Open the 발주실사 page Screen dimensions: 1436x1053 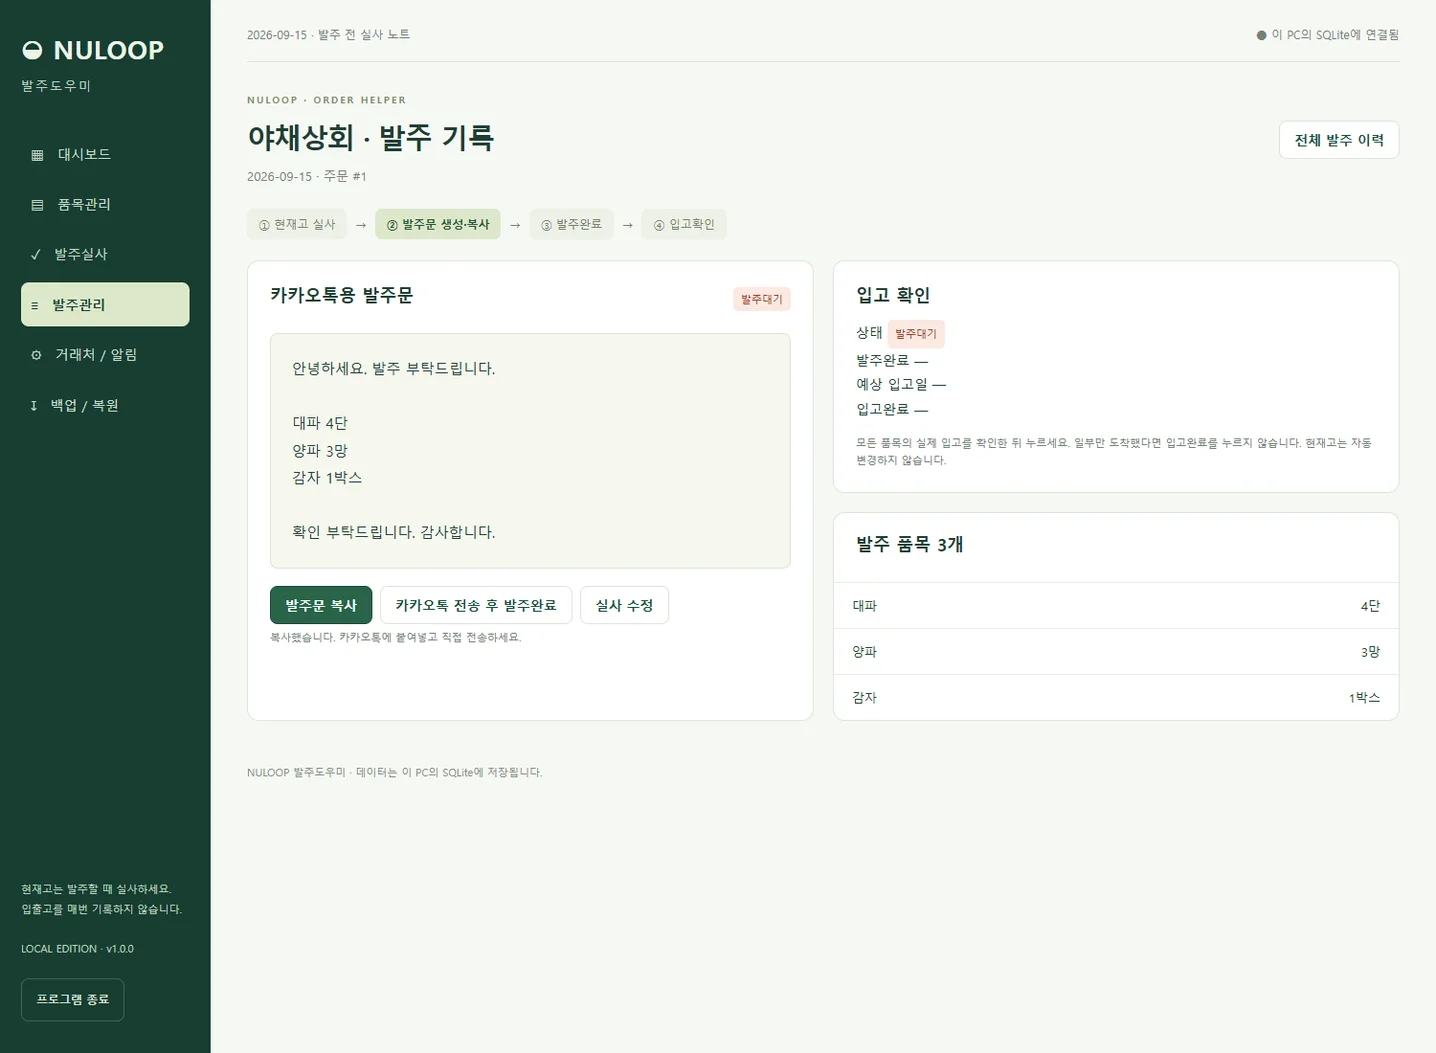pos(105,254)
